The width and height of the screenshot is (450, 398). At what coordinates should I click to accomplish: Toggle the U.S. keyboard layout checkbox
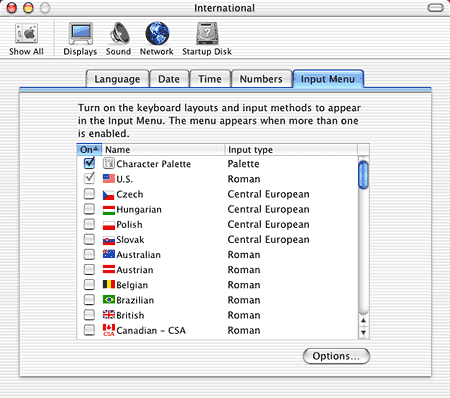click(89, 178)
